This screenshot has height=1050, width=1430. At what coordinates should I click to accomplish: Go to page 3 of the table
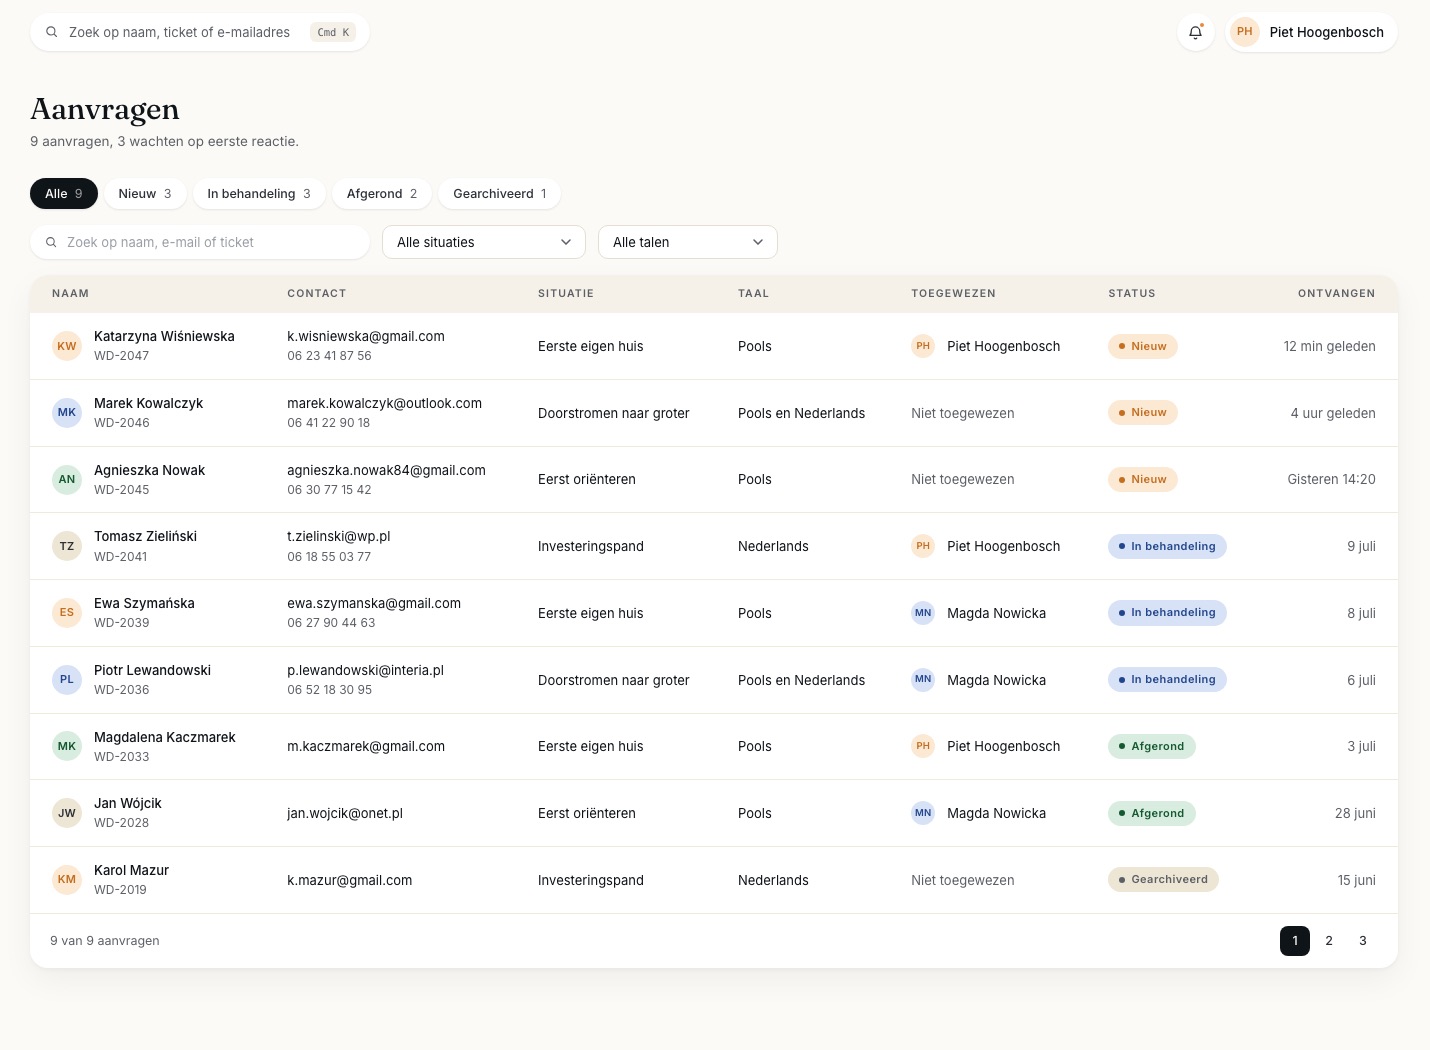coord(1363,941)
